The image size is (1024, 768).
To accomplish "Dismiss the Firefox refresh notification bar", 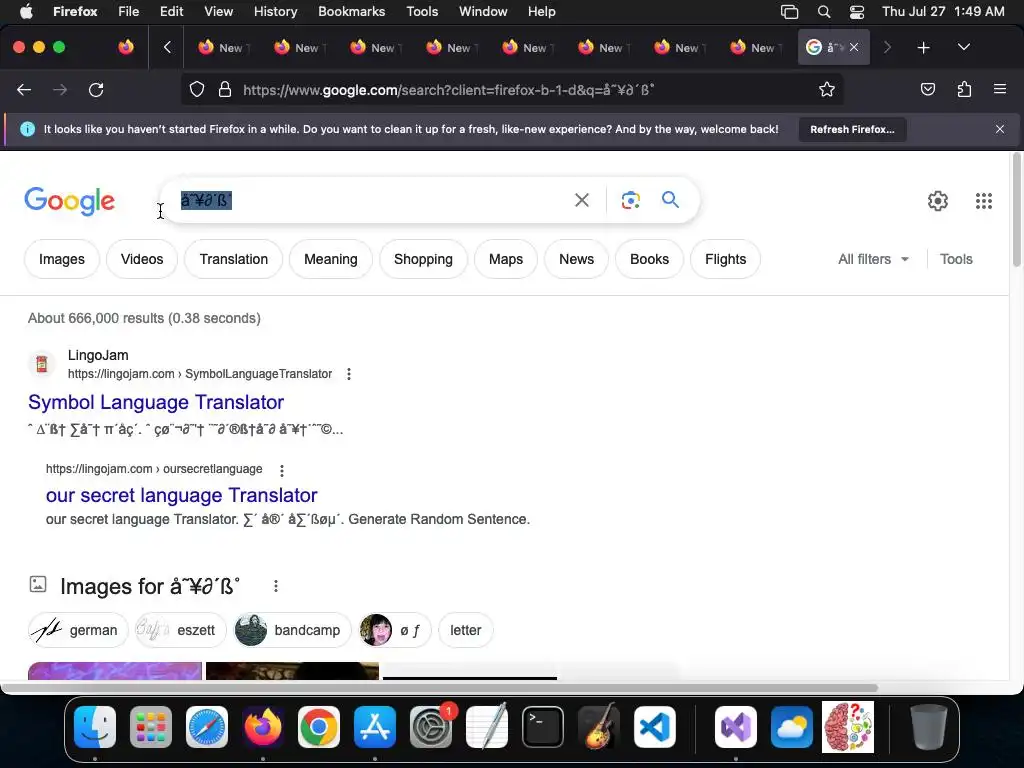I will 1000,129.
